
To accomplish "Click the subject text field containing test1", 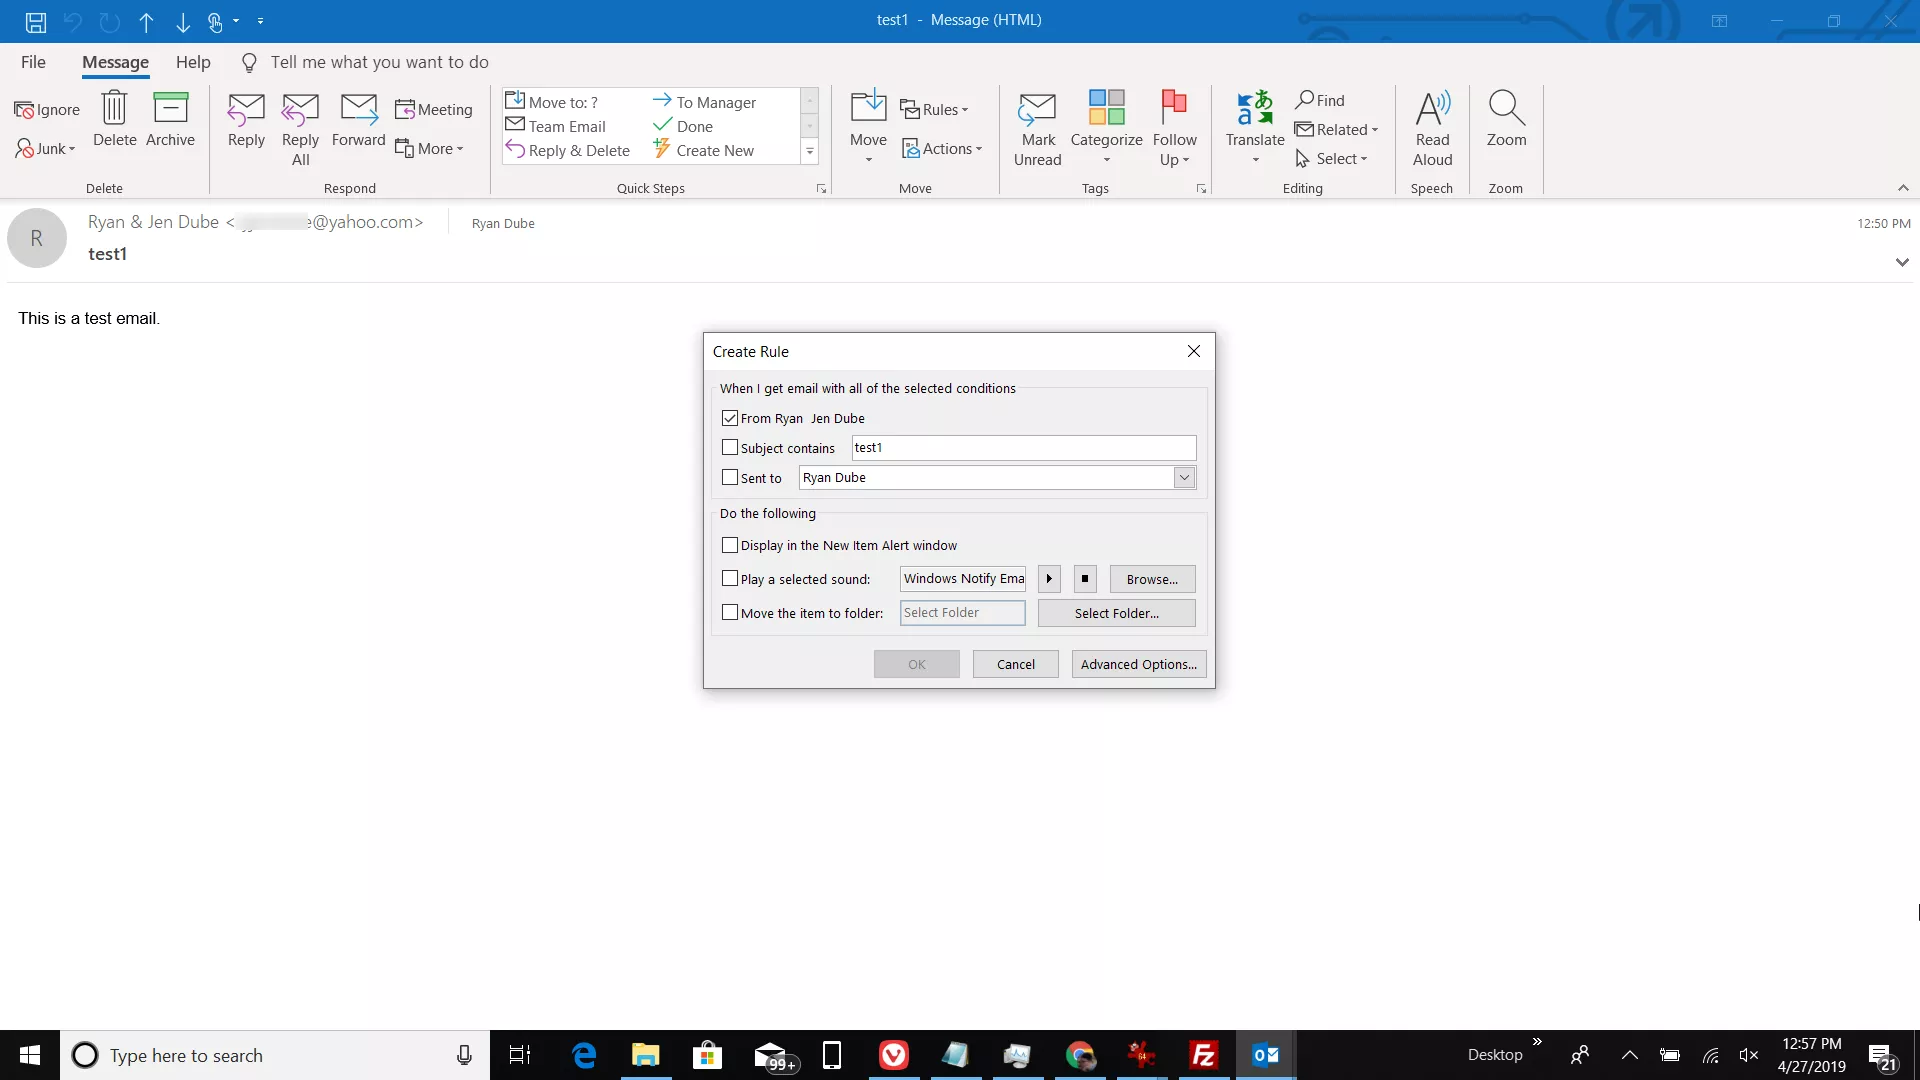I will coord(1023,448).
